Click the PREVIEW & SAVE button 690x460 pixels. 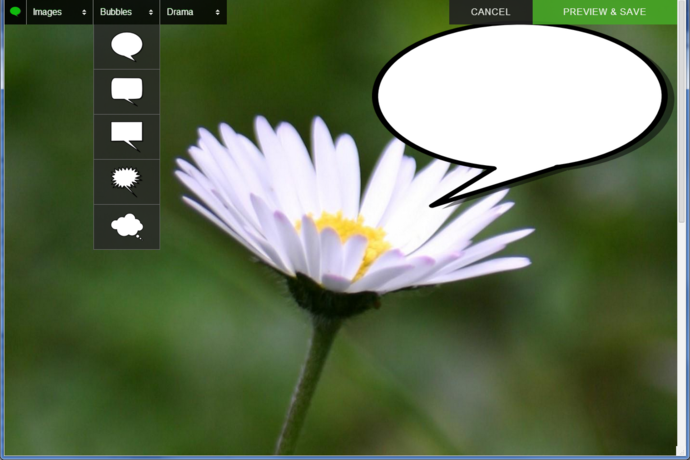[x=604, y=12]
